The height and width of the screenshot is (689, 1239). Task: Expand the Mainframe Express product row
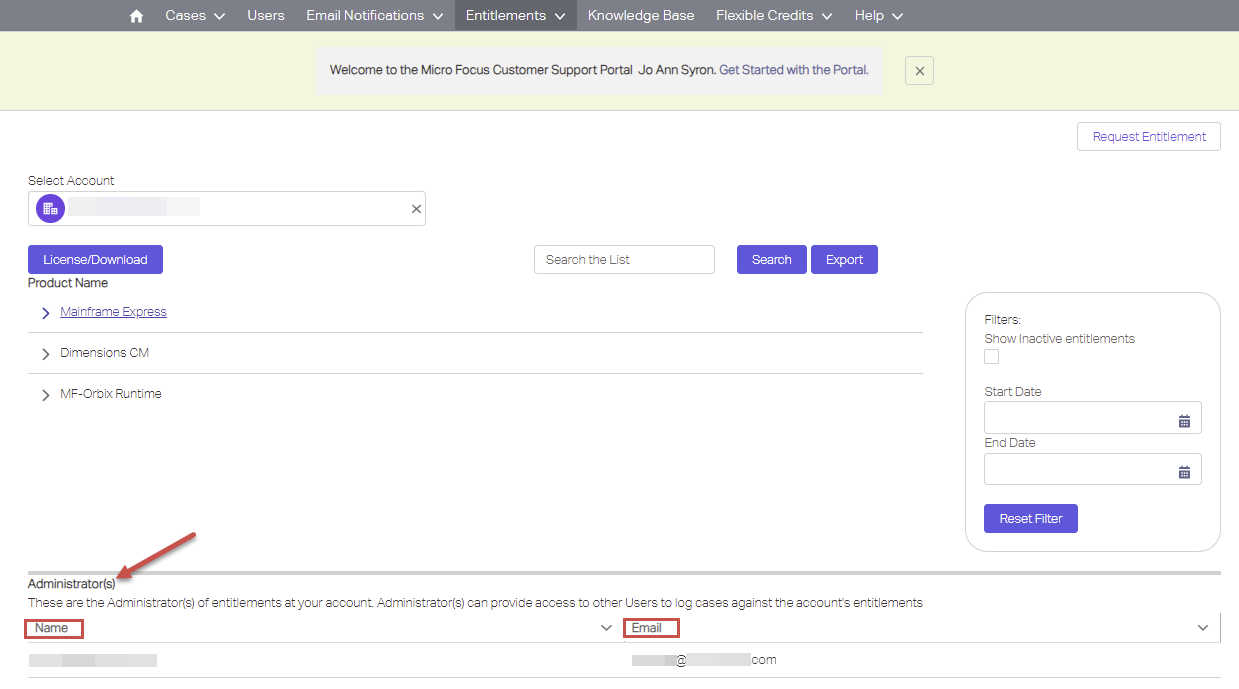(x=46, y=313)
